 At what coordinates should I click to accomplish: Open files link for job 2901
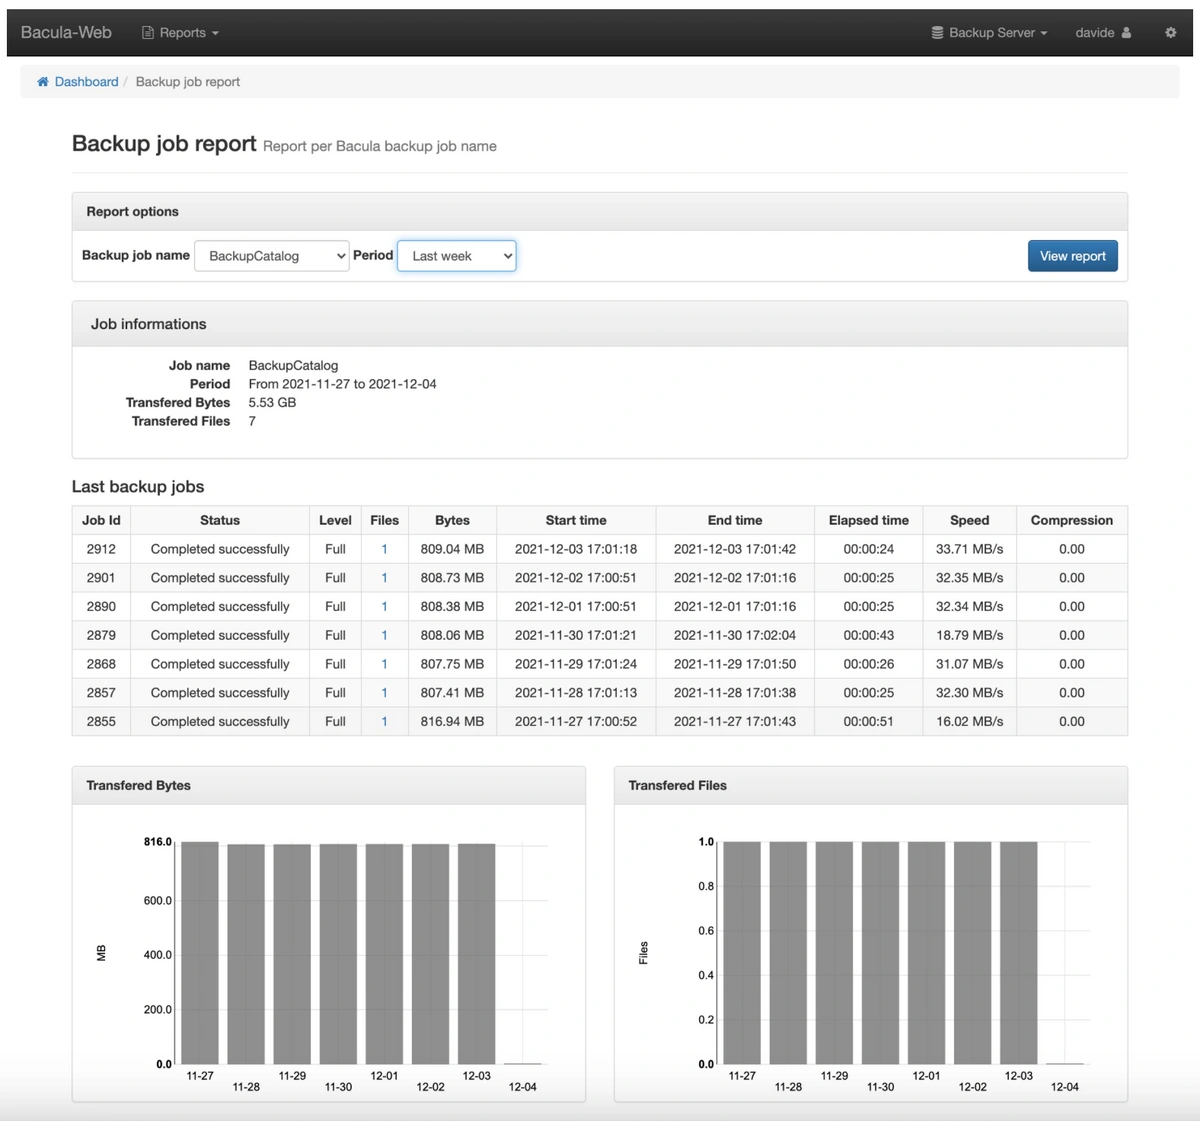pos(384,578)
